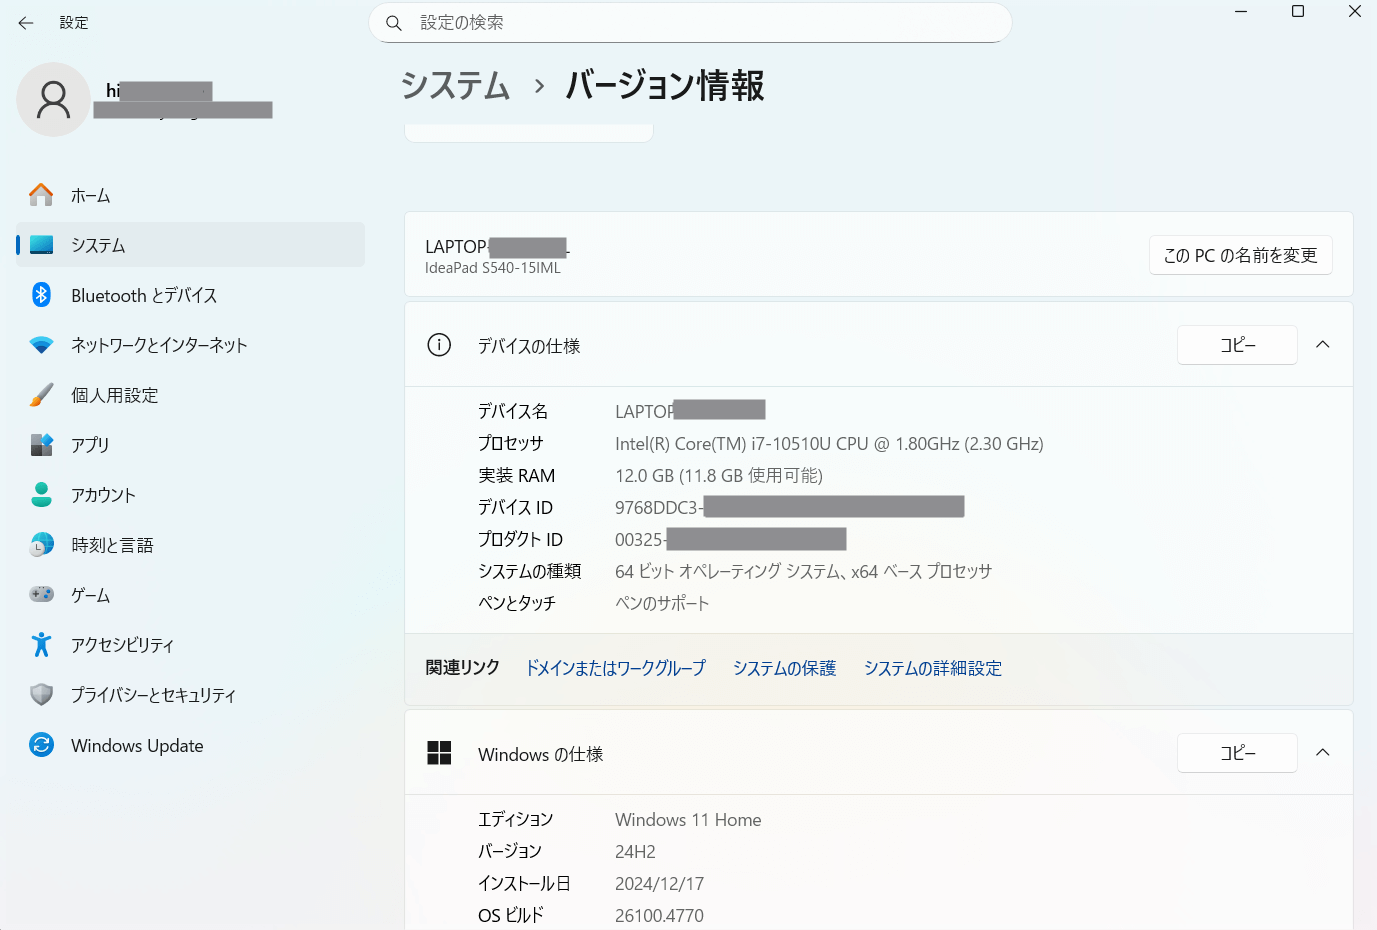This screenshot has width=1377, height=930.
Task: Collapse the デバイスの仕様 section chevron
Action: tap(1323, 345)
